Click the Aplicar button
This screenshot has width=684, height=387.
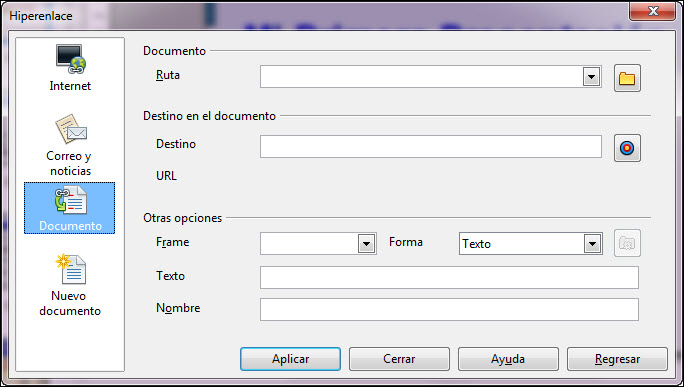point(291,359)
